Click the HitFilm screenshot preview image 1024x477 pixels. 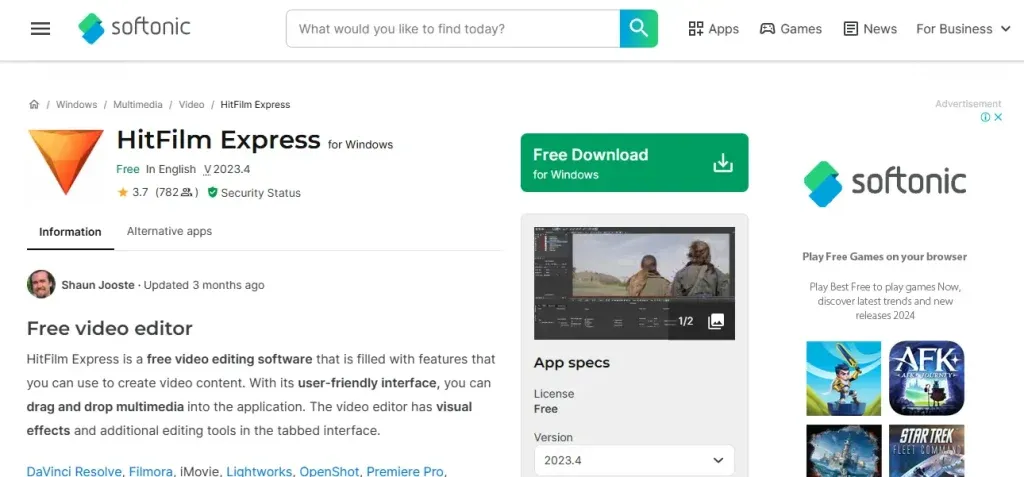pyautogui.click(x=634, y=284)
